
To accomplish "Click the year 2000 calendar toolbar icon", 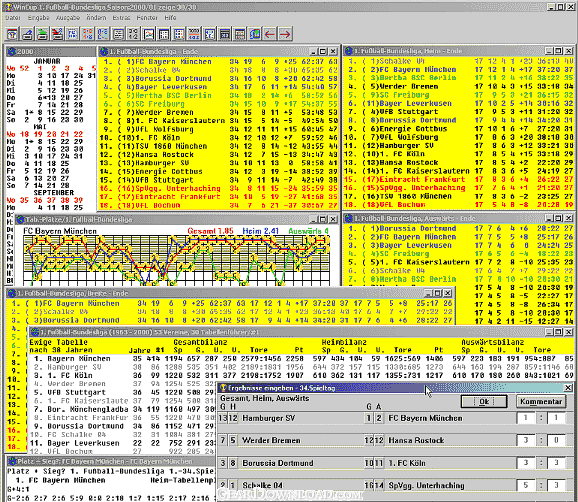I will 194,34.
